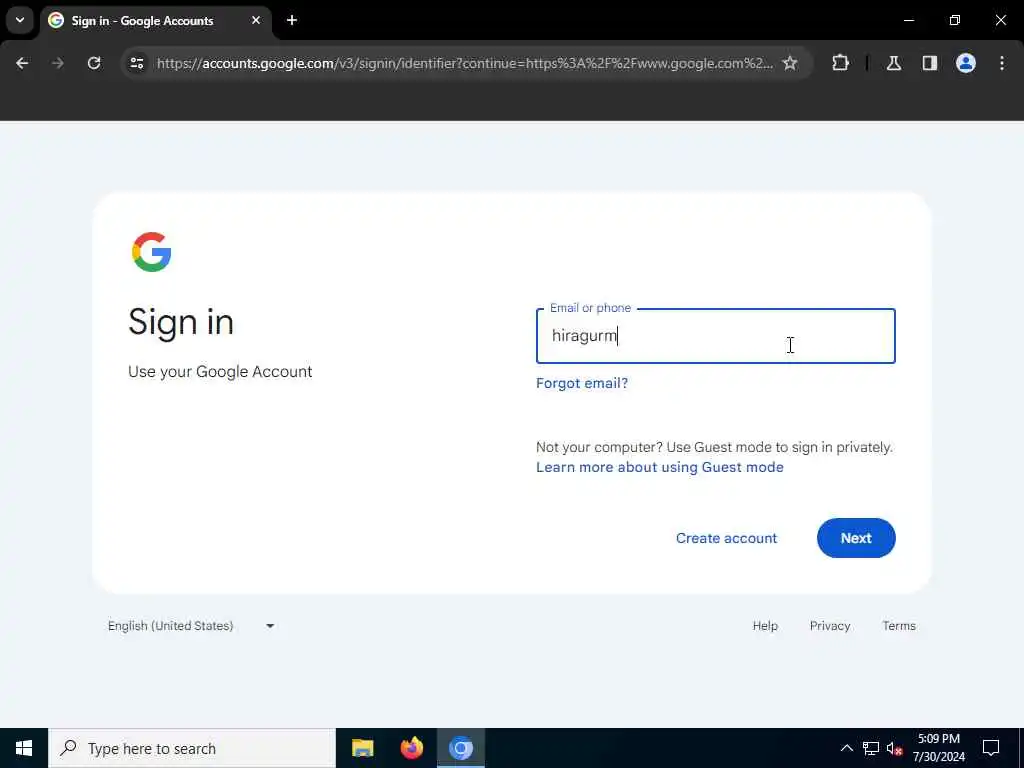Open Learn more about using Guest mode
This screenshot has width=1024, height=768.
[660, 468]
